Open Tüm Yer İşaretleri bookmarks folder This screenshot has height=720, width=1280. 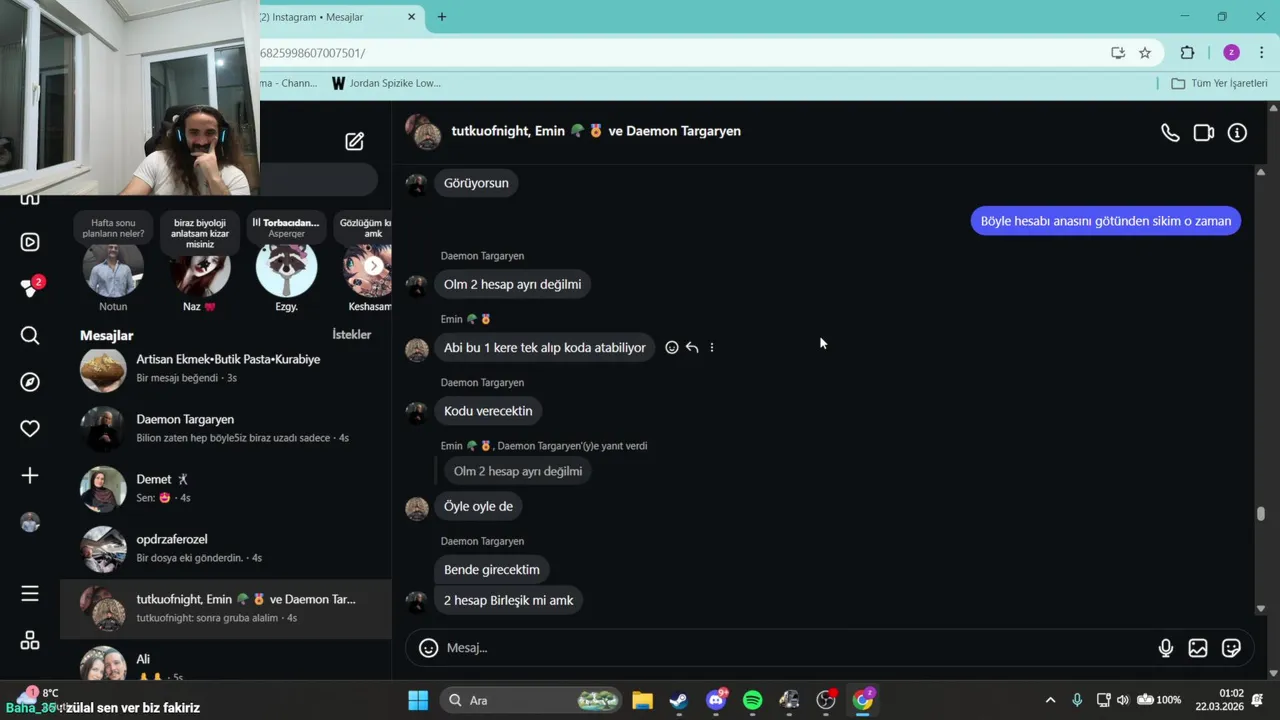pos(1219,83)
